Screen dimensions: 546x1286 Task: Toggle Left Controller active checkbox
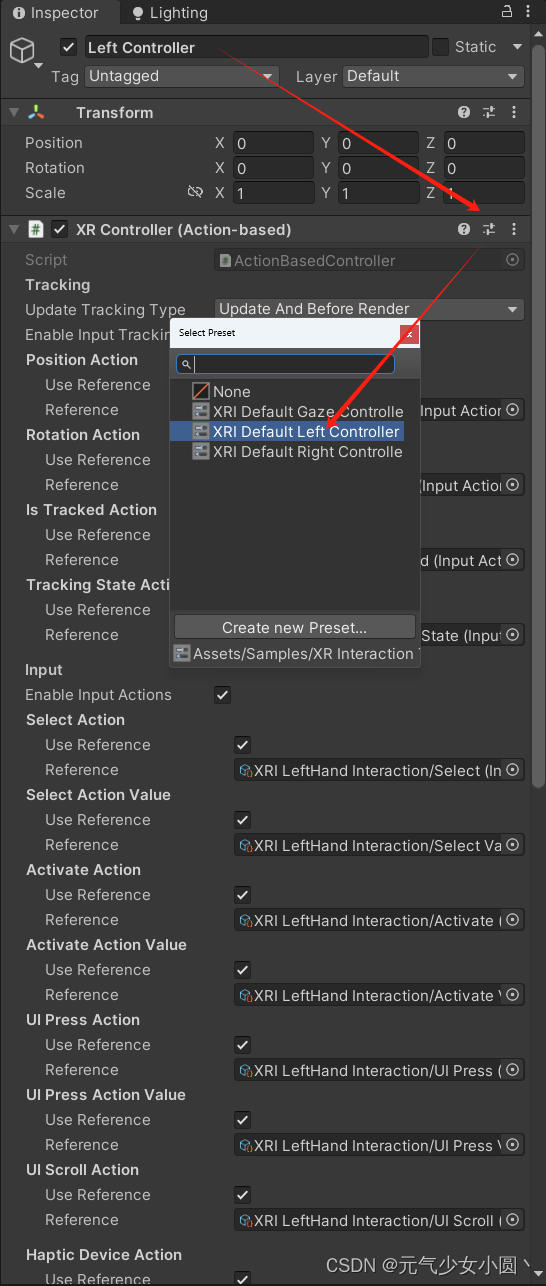click(68, 47)
